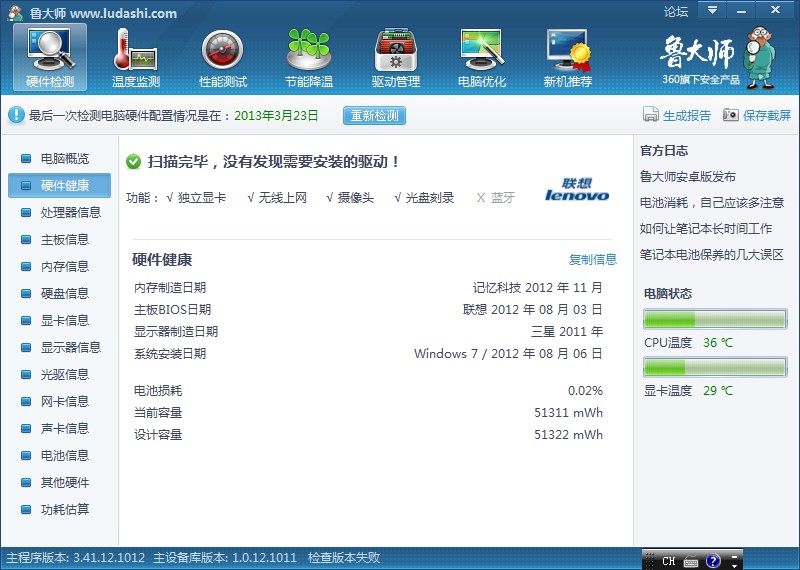Open 如何让笔记本长时间工作 news entry
Image resolution: width=800 pixels, height=570 pixels.
(x=706, y=229)
